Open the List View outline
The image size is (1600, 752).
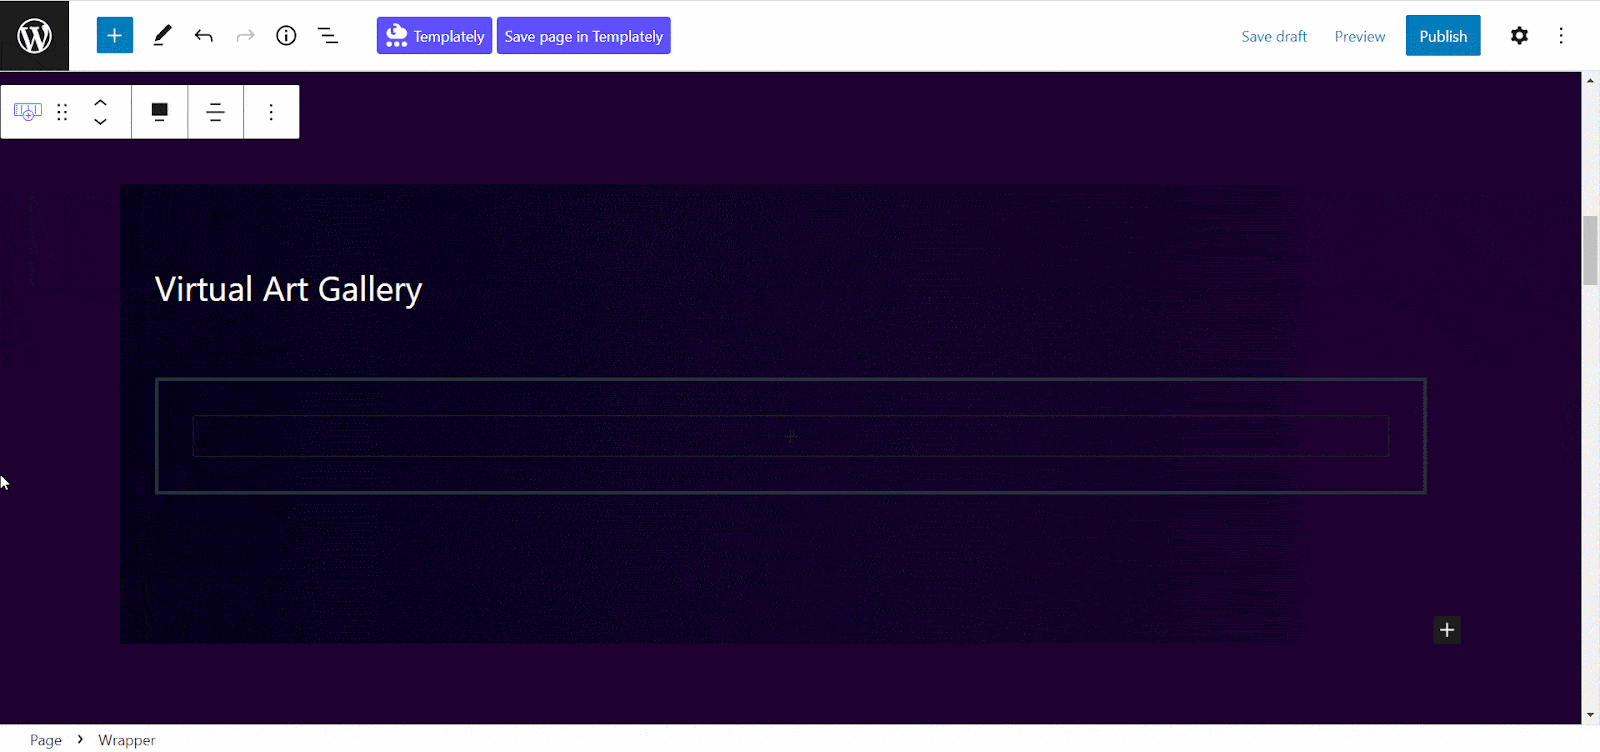pos(328,36)
